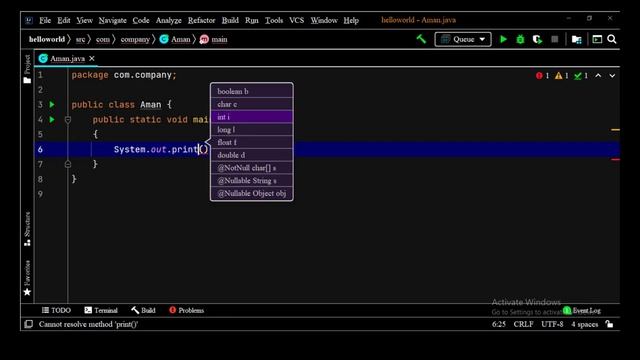Open the Project tool window
The image size is (640, 360).
point(27,69)
